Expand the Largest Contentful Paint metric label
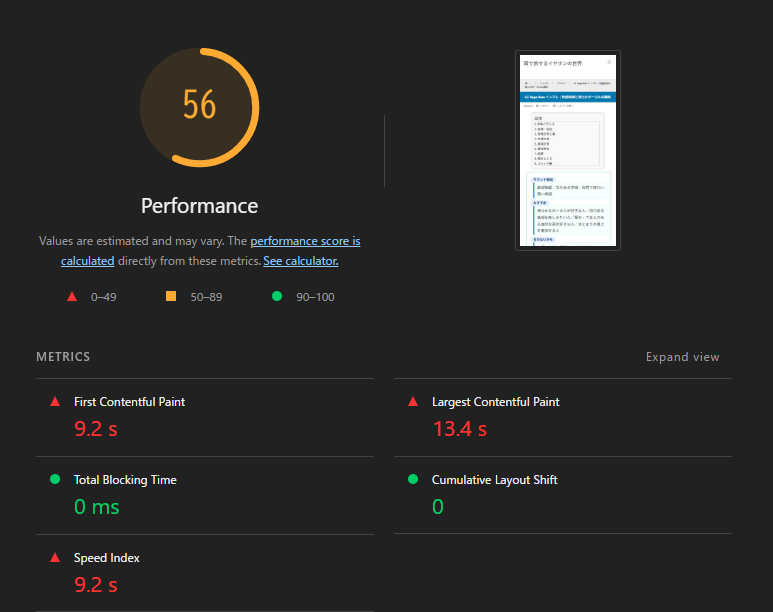The width and height of the screenshot is (773, 612). [495, 402]
